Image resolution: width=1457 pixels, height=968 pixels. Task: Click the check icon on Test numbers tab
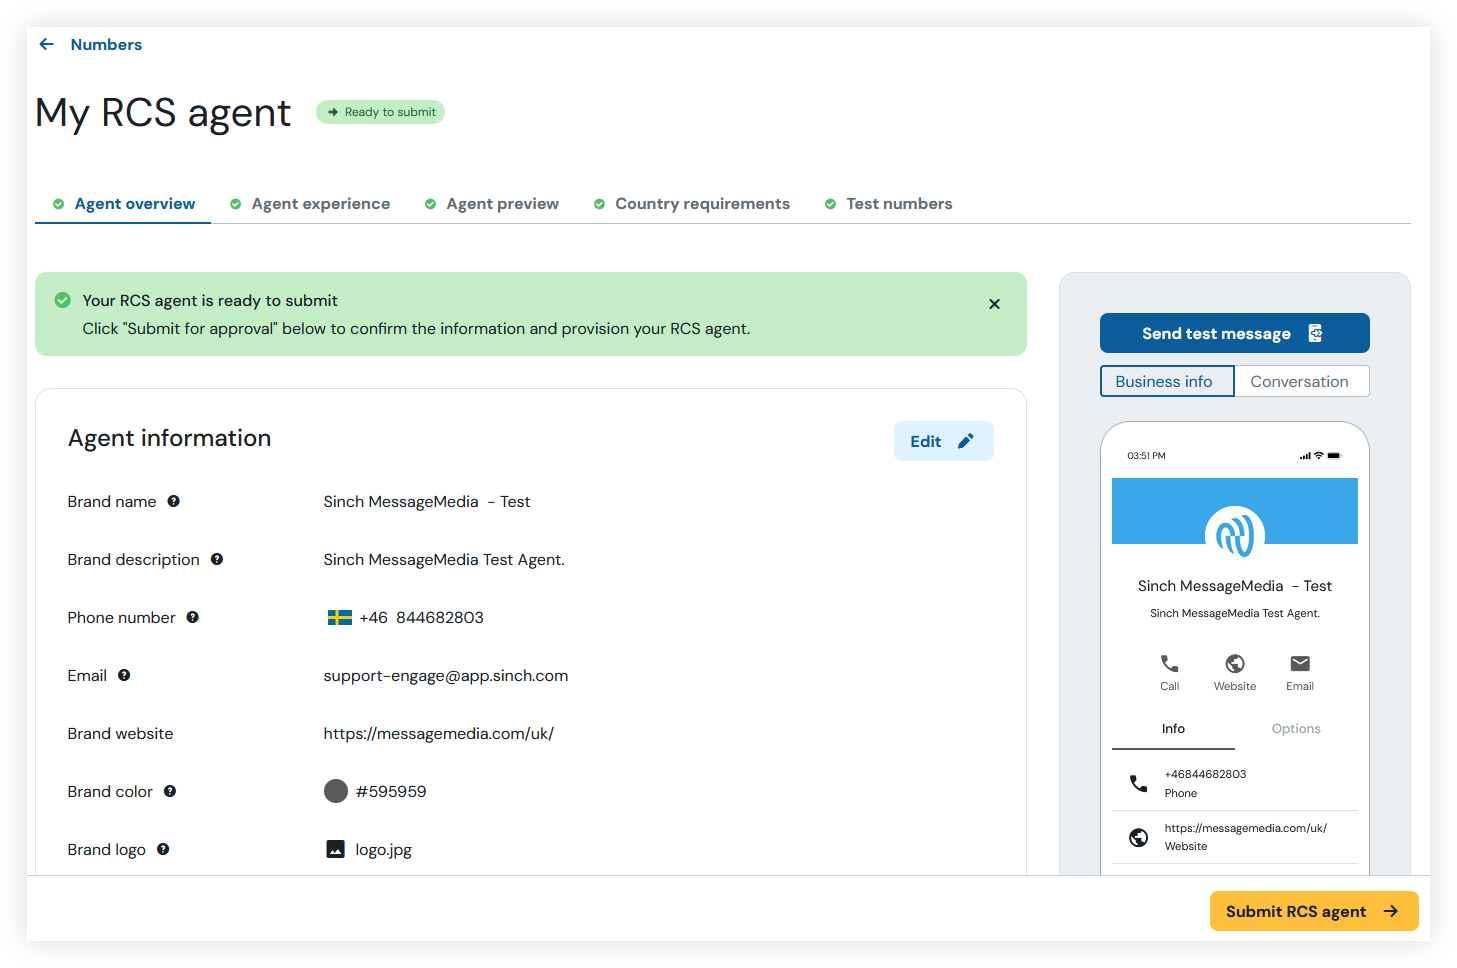[830, 204]
